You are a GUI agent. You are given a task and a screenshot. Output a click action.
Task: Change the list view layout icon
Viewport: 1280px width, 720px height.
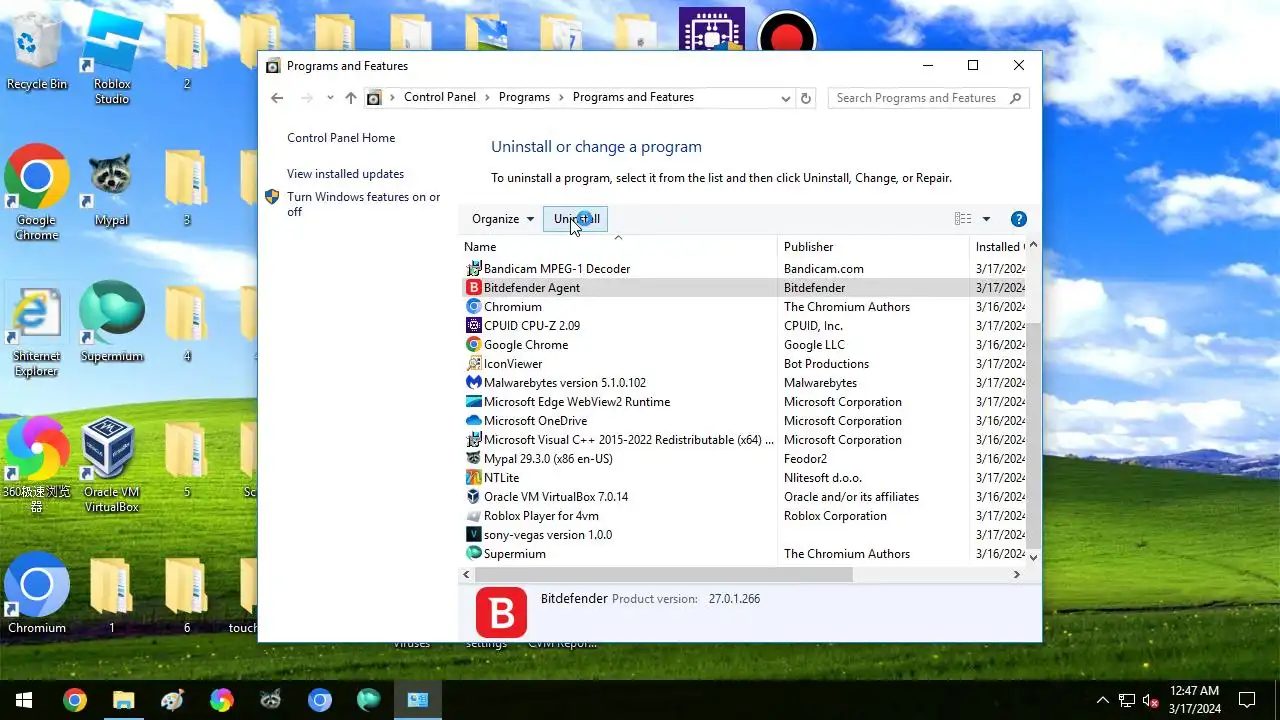pyautogui.click(x=963, y=219)
